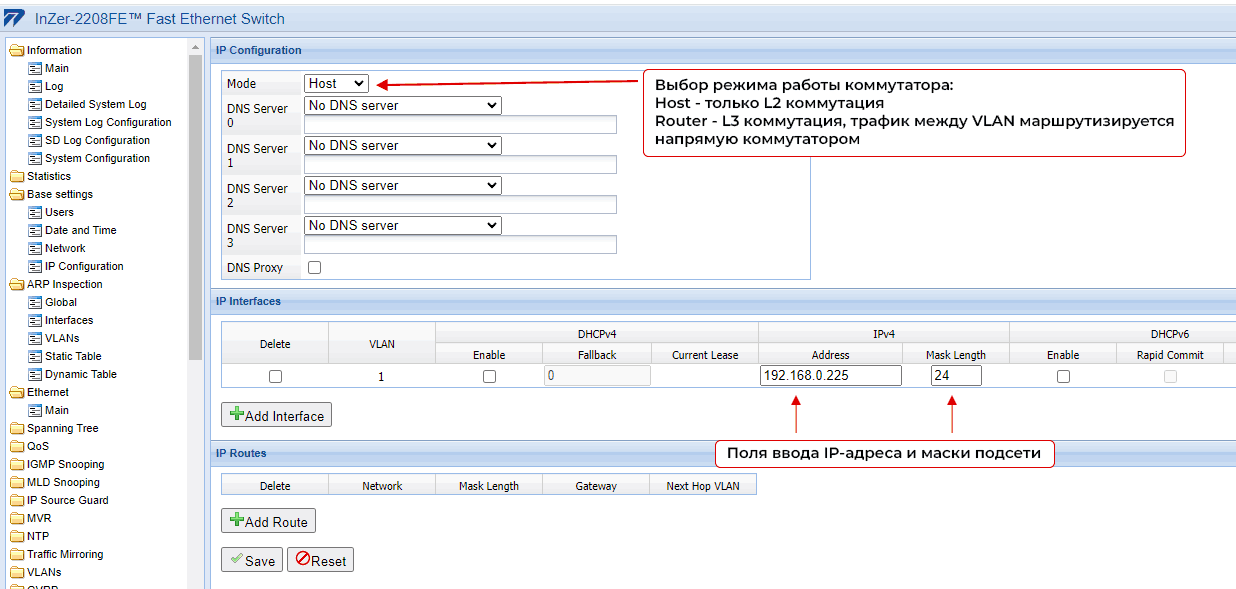Enable the DNS Proxy checkbox

(315, 268)
